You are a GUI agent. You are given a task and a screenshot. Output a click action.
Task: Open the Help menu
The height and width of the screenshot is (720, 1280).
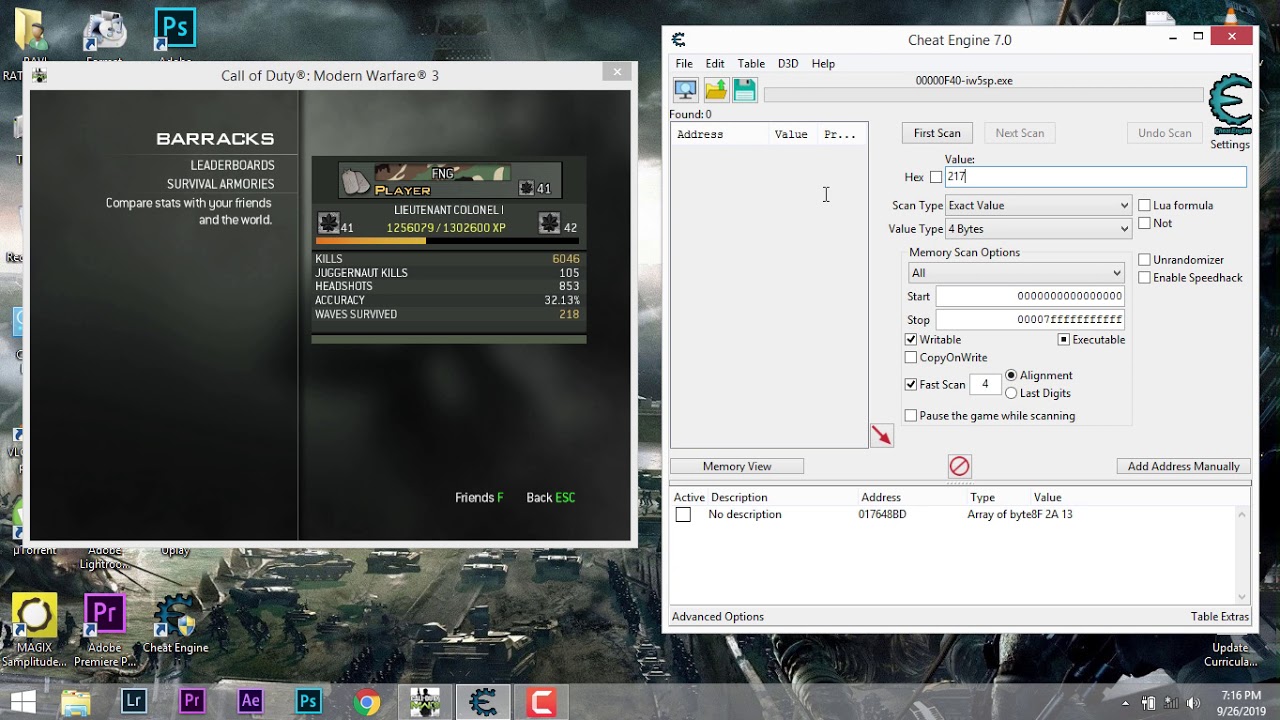point(823,63)
